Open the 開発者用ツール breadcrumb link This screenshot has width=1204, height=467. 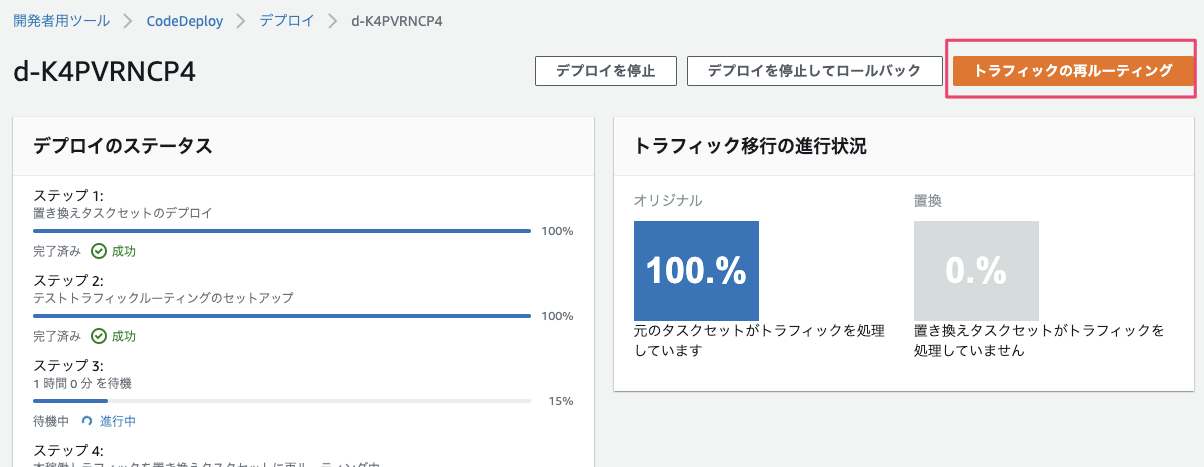click(x=62, y=21)
